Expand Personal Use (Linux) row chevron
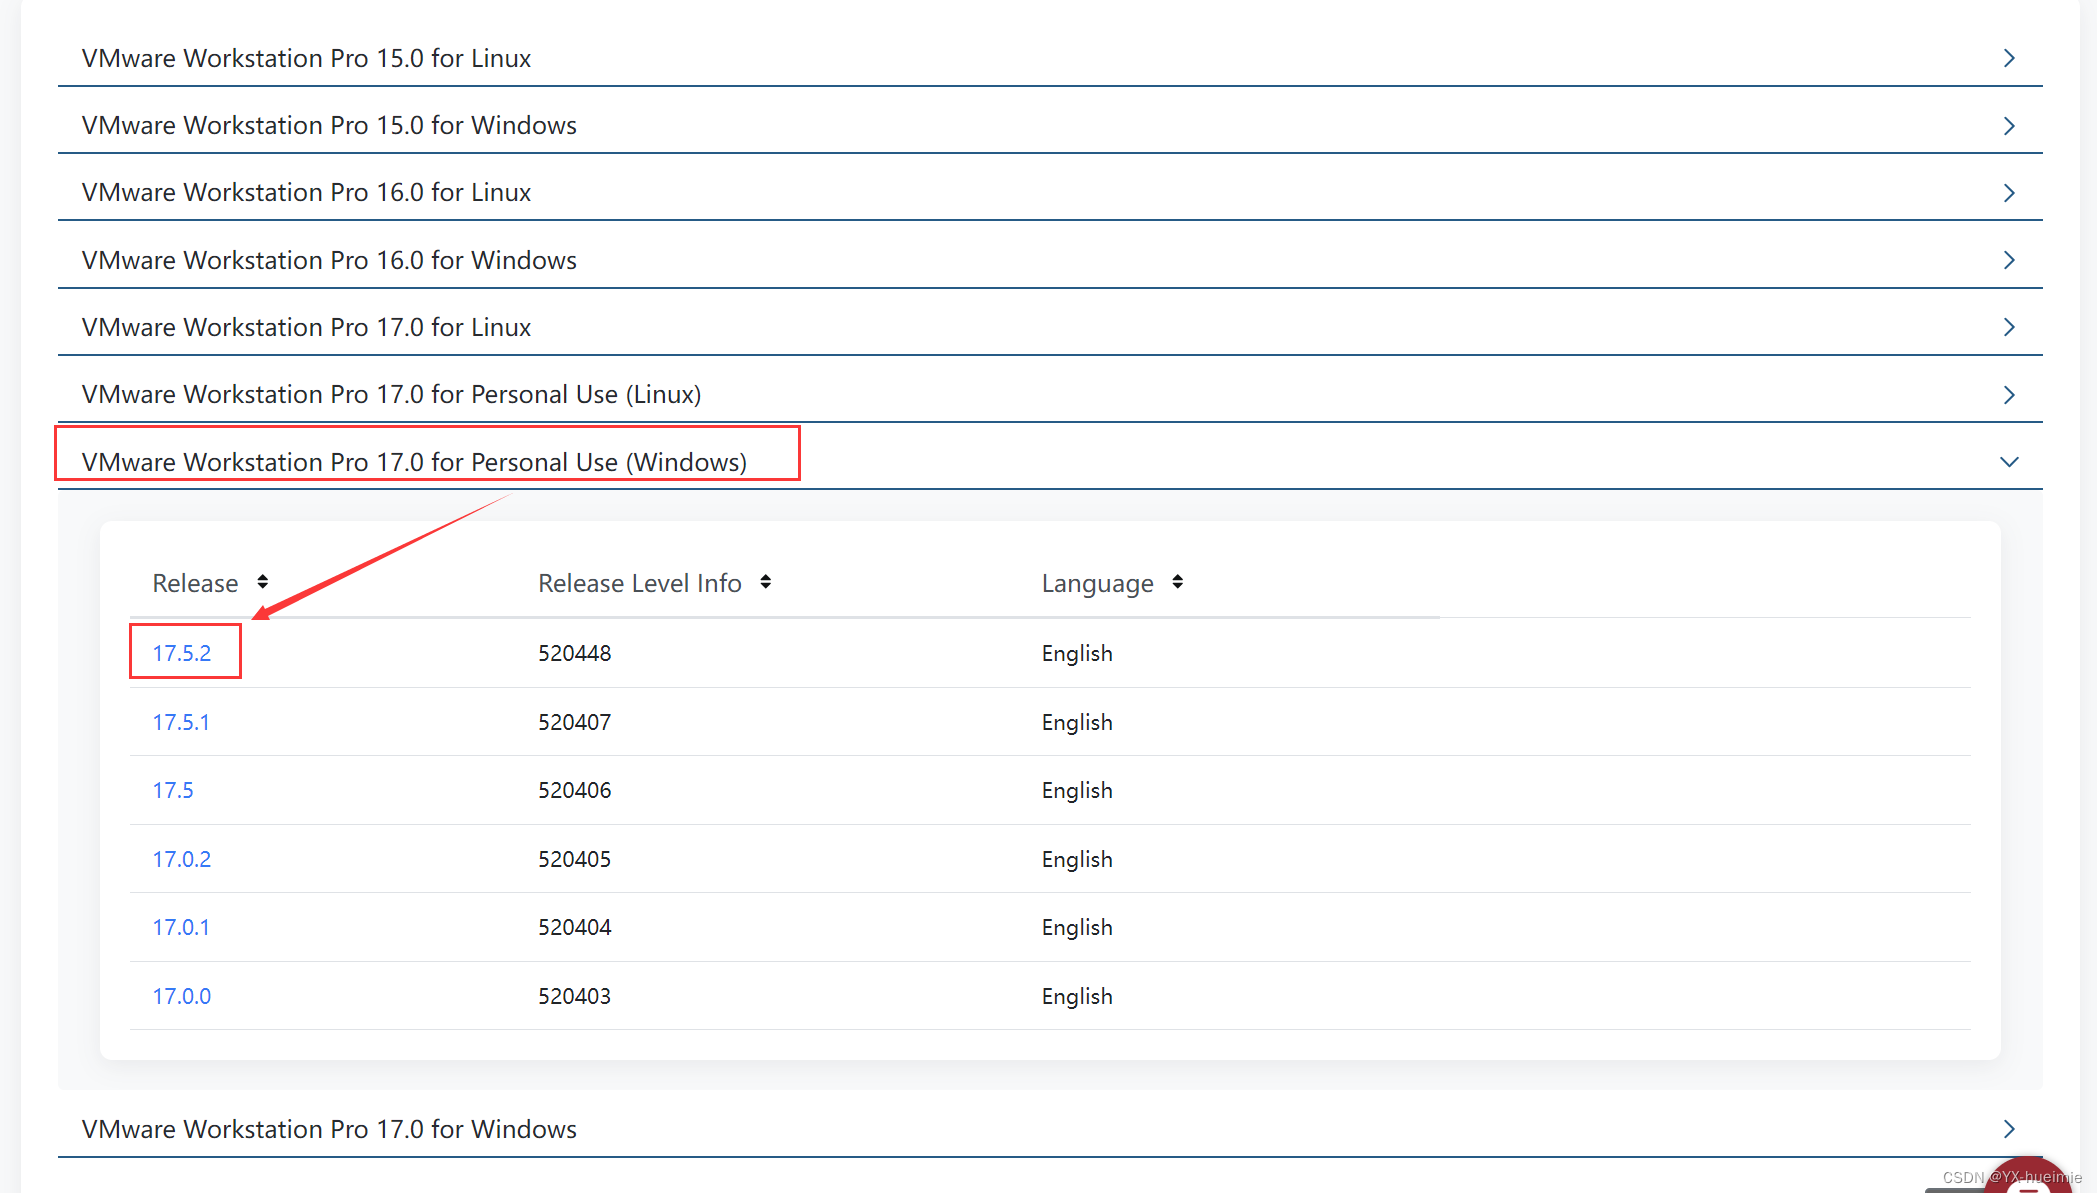The width and height of the screenshot is (2097, 1193). tap(2009, 395)
